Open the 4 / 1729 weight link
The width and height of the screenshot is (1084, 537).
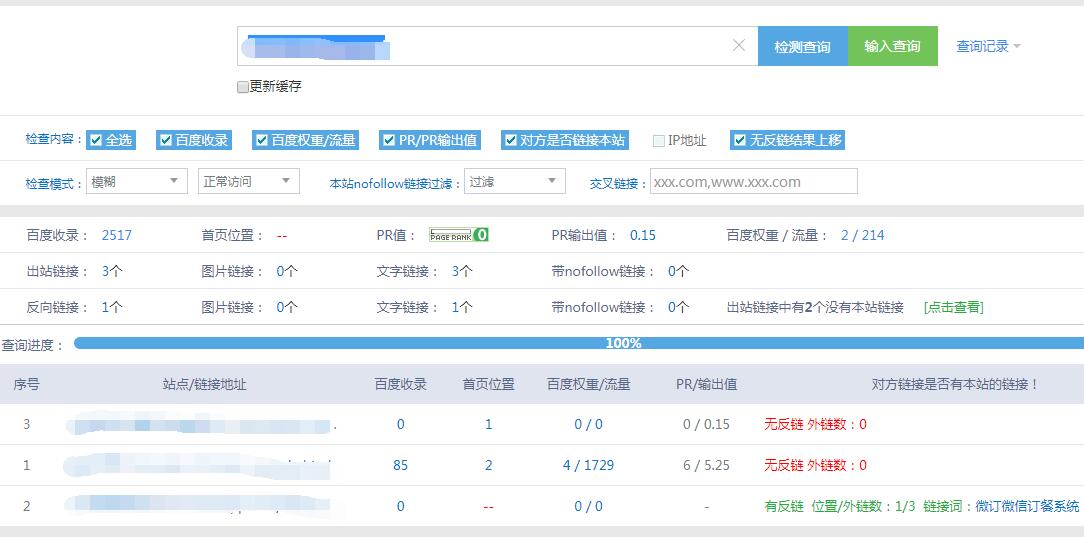tap(588, 465)
